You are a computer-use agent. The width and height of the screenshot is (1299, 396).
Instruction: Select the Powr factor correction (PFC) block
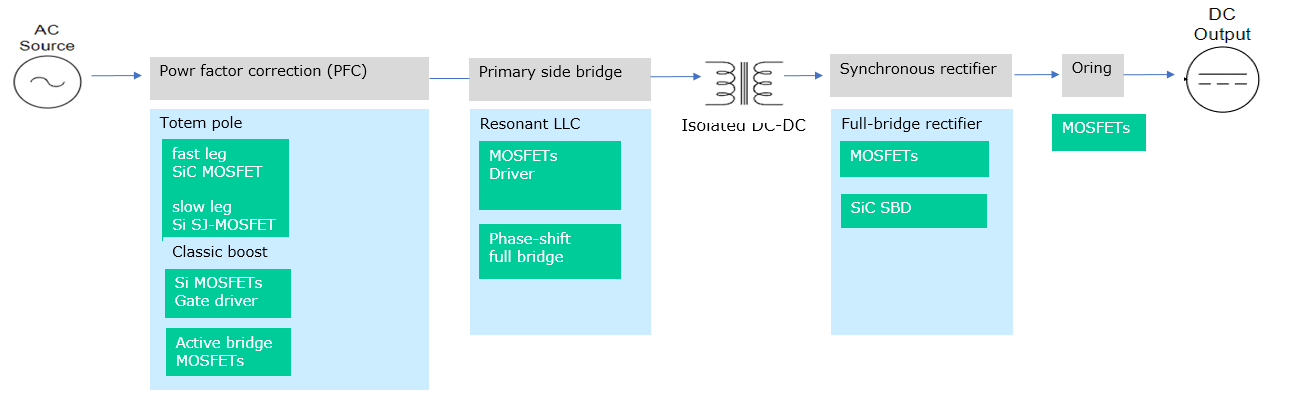click(289, 78)
